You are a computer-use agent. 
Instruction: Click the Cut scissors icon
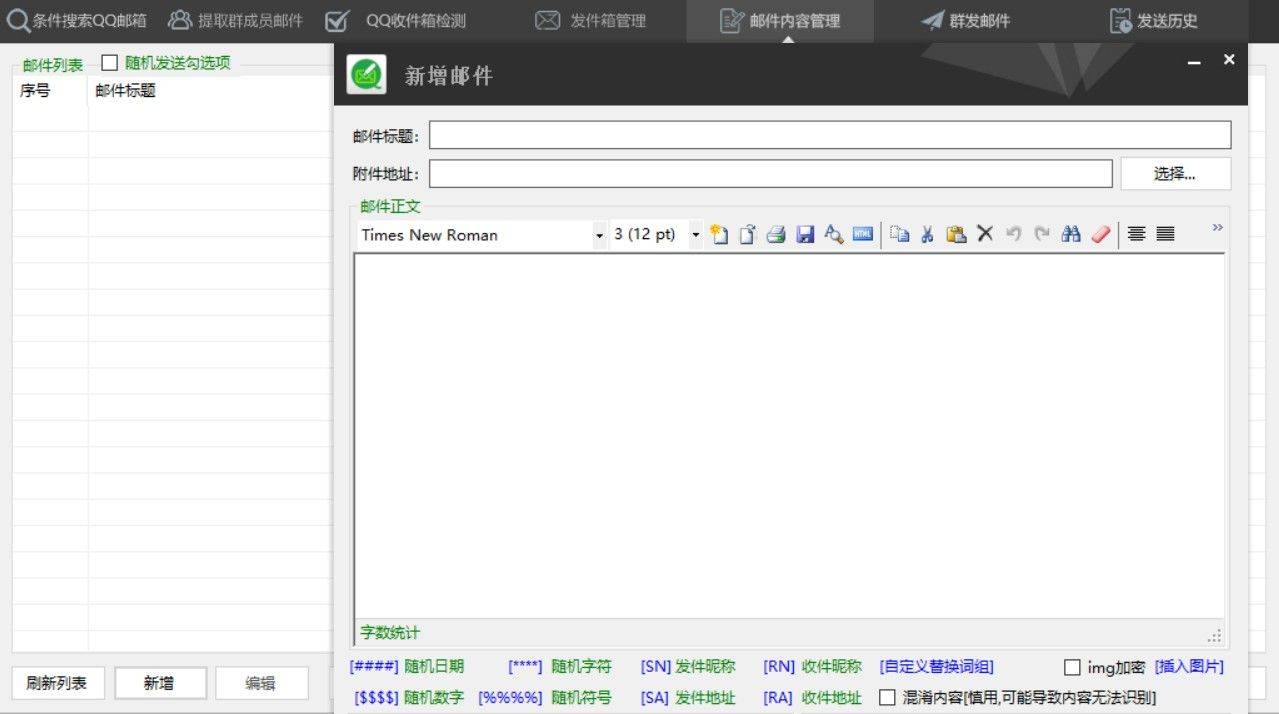[927, 234]
